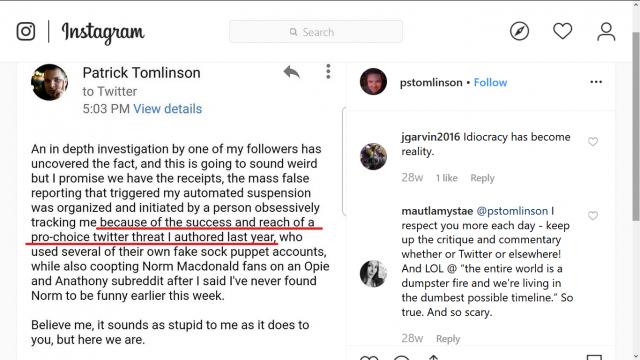The width and height of the screenshot is (640, 360).
Task: Open the Explore compass icon
Action: pos(519,31)
